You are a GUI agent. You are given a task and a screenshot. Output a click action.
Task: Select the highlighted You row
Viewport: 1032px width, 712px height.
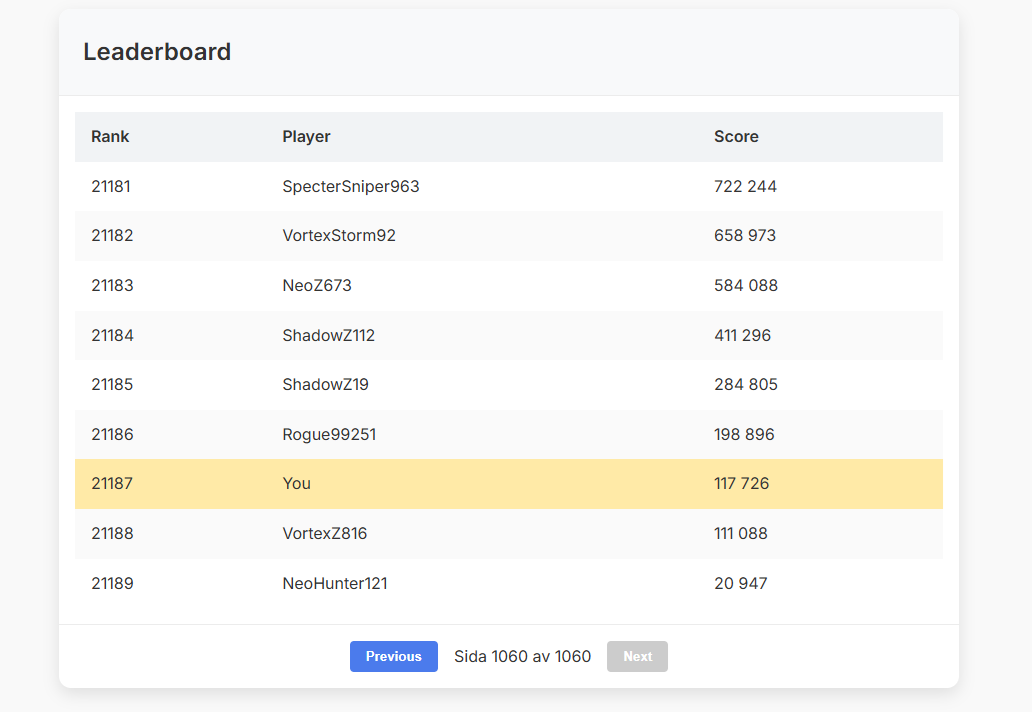coord(509,484)
